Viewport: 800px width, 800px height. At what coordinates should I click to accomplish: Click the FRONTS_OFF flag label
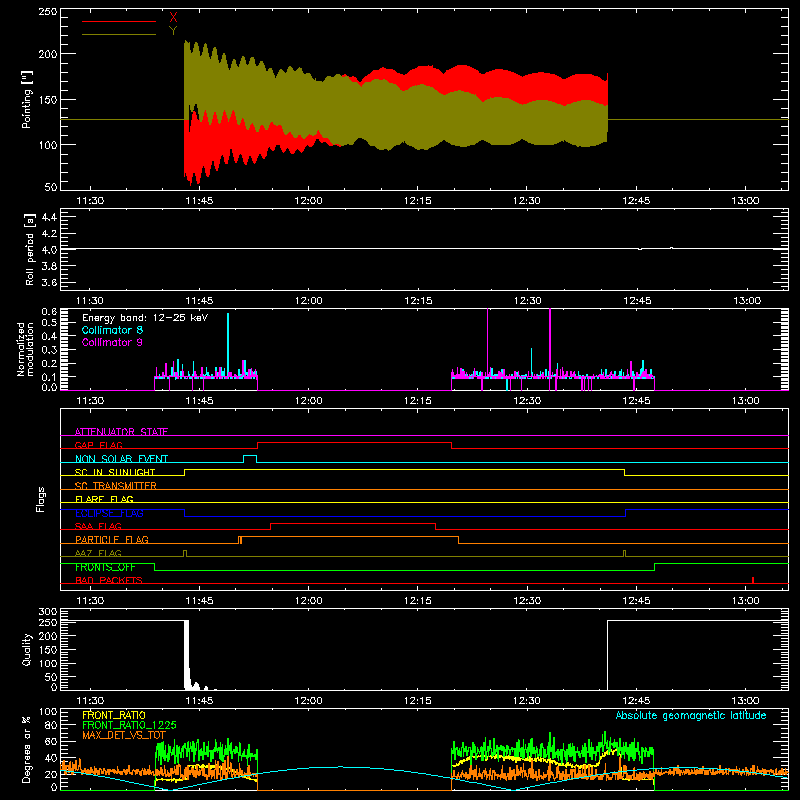pyautogui.click(x=105, y=567)
